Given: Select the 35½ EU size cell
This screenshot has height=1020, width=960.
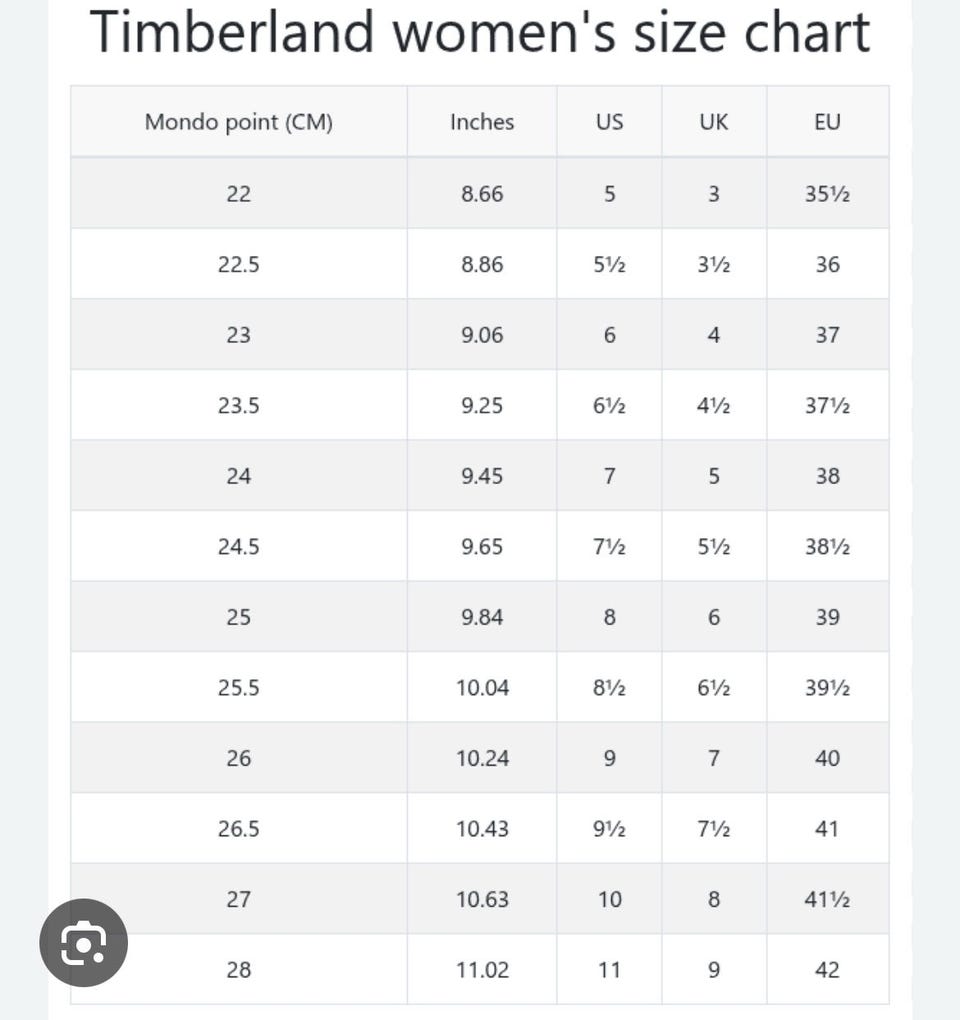Looking at the screenshot, I should (827, 194).
